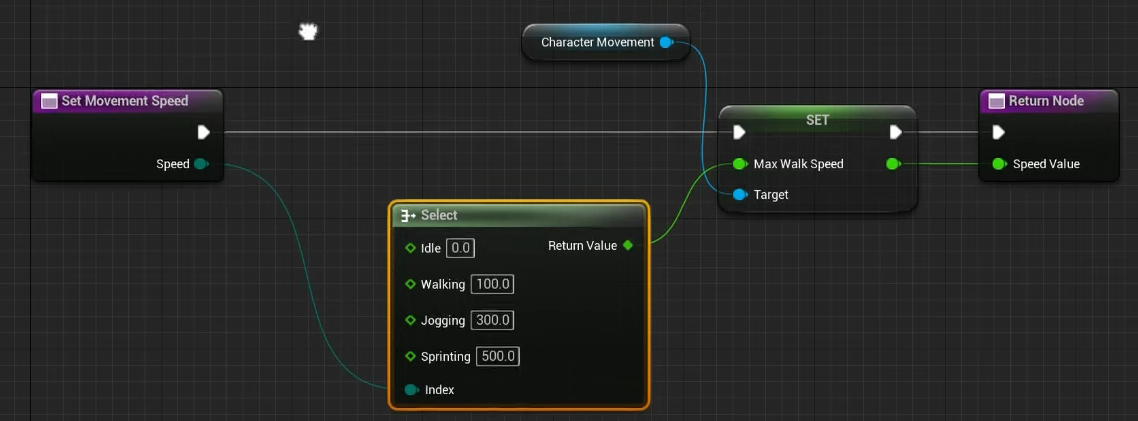Select the Select node header
This screenshot has height=421, width=1138.
(518, 215)
